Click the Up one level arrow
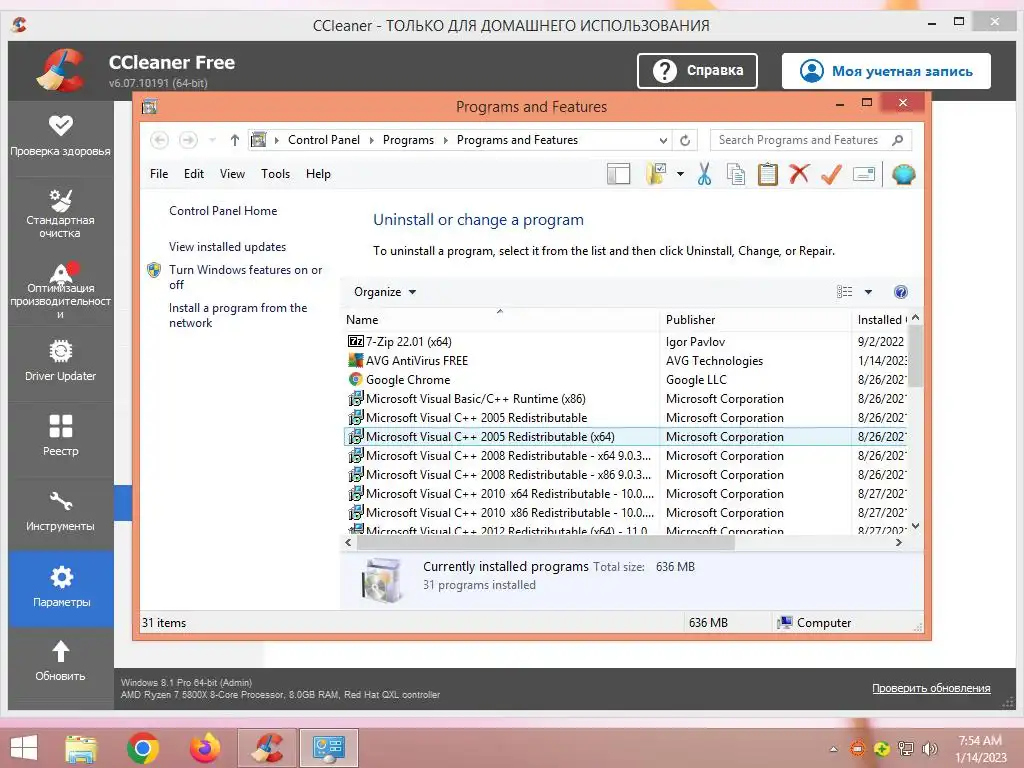 [234, 140]
